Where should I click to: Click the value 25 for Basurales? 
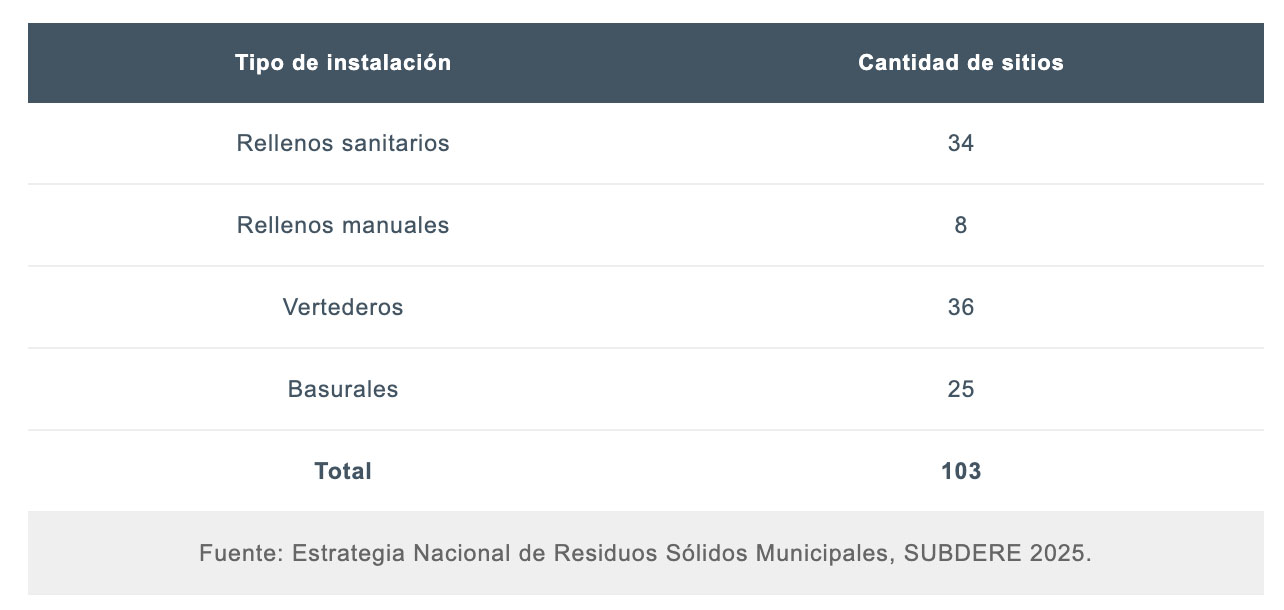960,390
